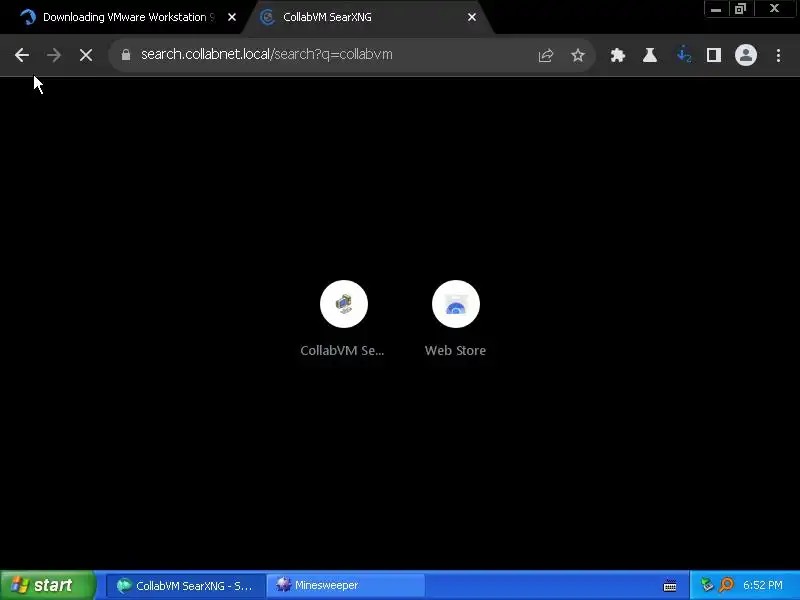Bookmark this page with the star icon

(x=578, y=55)
